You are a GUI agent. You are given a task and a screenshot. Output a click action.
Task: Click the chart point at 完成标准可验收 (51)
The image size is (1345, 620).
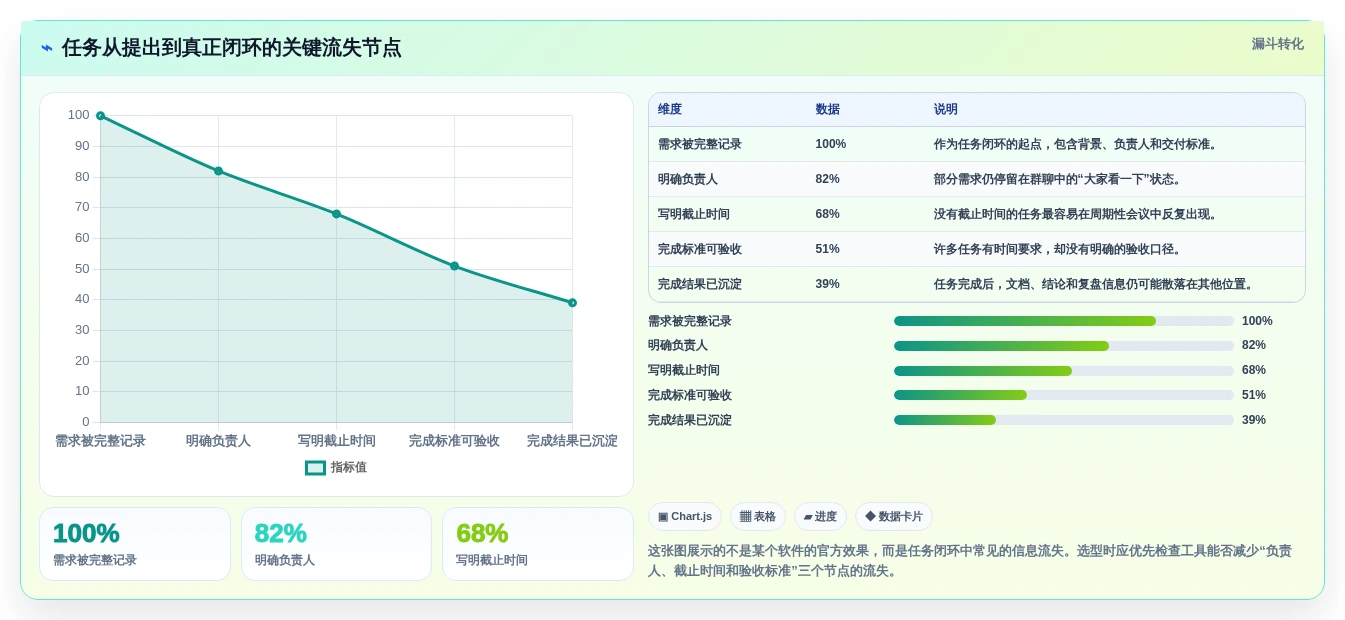point(454,266)
